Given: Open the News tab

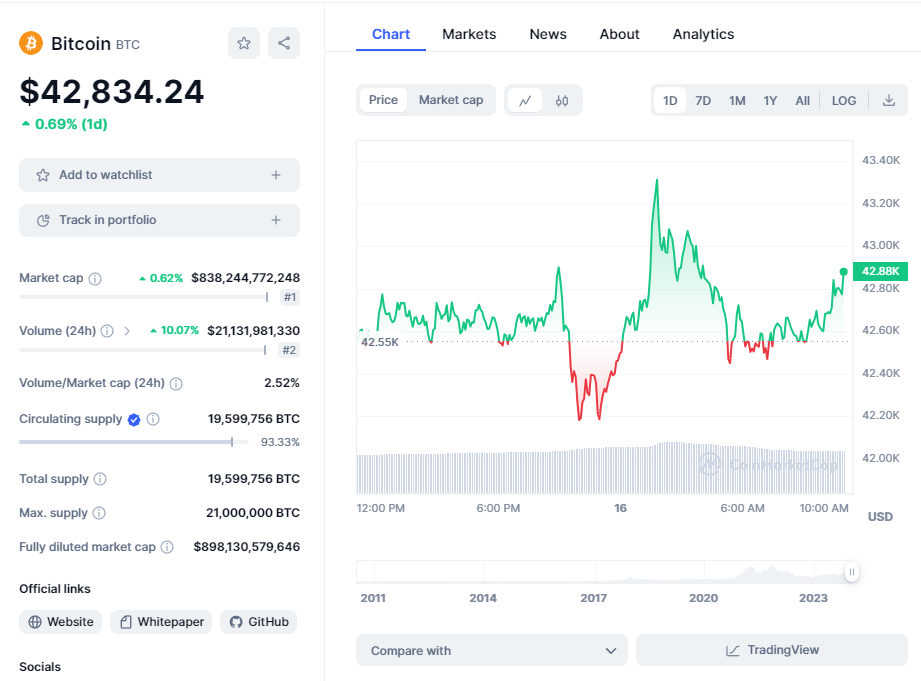Looking at the screenshot, I should point(548,34).
